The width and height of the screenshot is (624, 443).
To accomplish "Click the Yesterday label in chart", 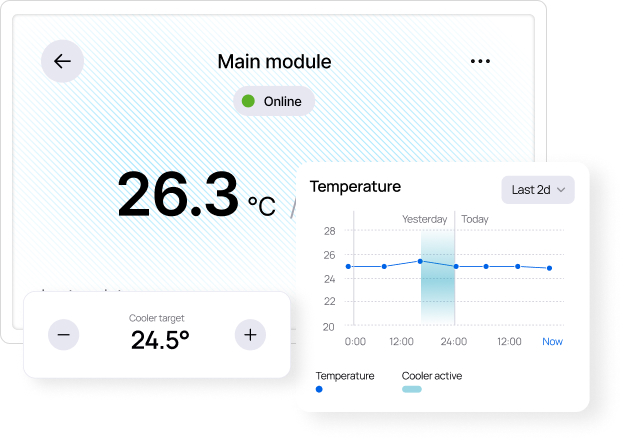I will (425, 219).
